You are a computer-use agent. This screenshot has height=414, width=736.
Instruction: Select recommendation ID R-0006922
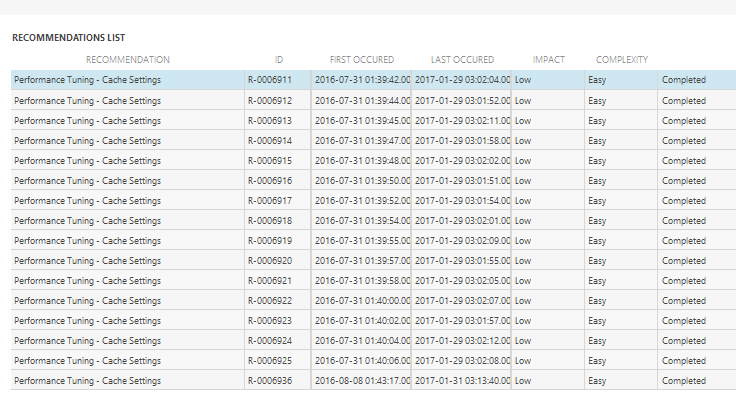(270, 301)
